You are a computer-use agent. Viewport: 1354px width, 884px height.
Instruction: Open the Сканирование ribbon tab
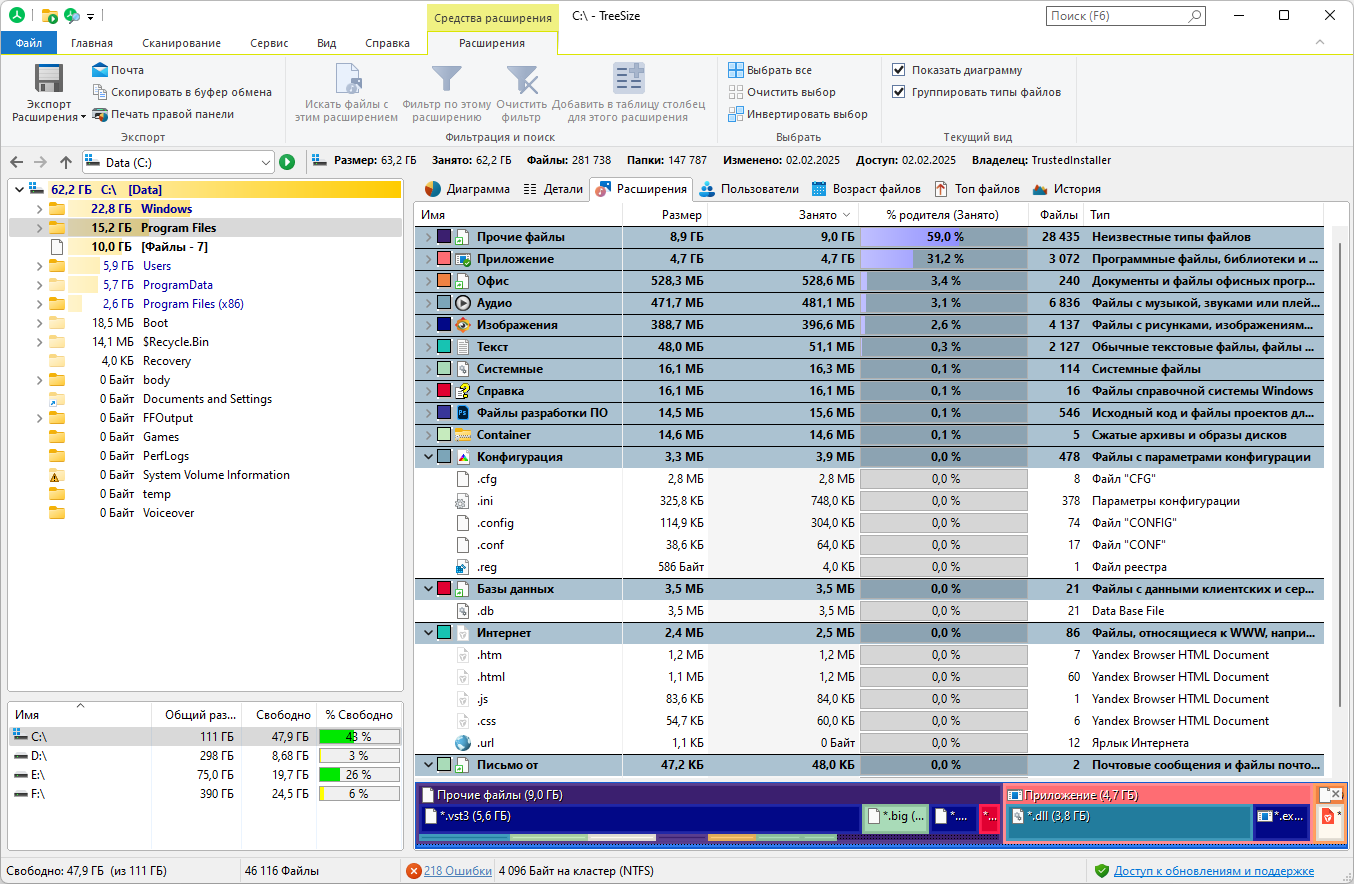point(181,43)
